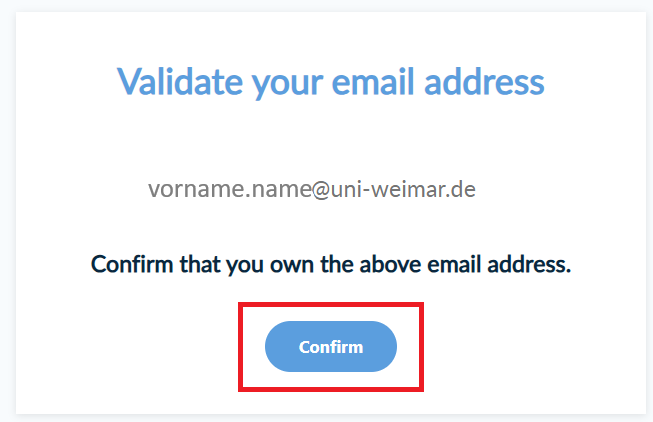The height and width of the screenshot is (422, 653).
Task: Click the "Validate your email address" heading
Action: click(331, 80)
